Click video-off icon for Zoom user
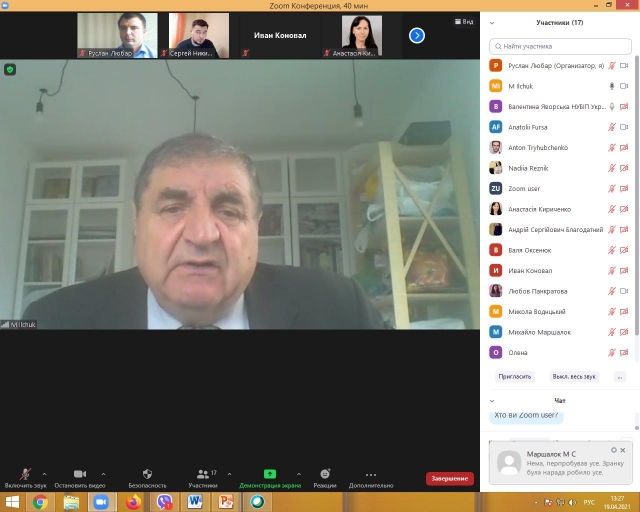The width and height of the screenshot is (640, 512). tap(624, 189)
